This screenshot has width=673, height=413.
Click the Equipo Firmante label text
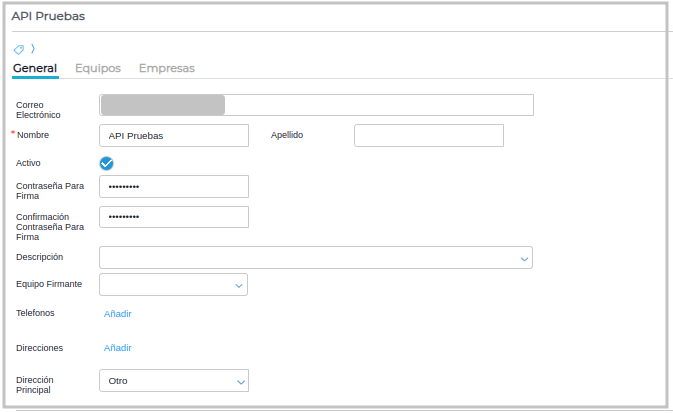49,284
